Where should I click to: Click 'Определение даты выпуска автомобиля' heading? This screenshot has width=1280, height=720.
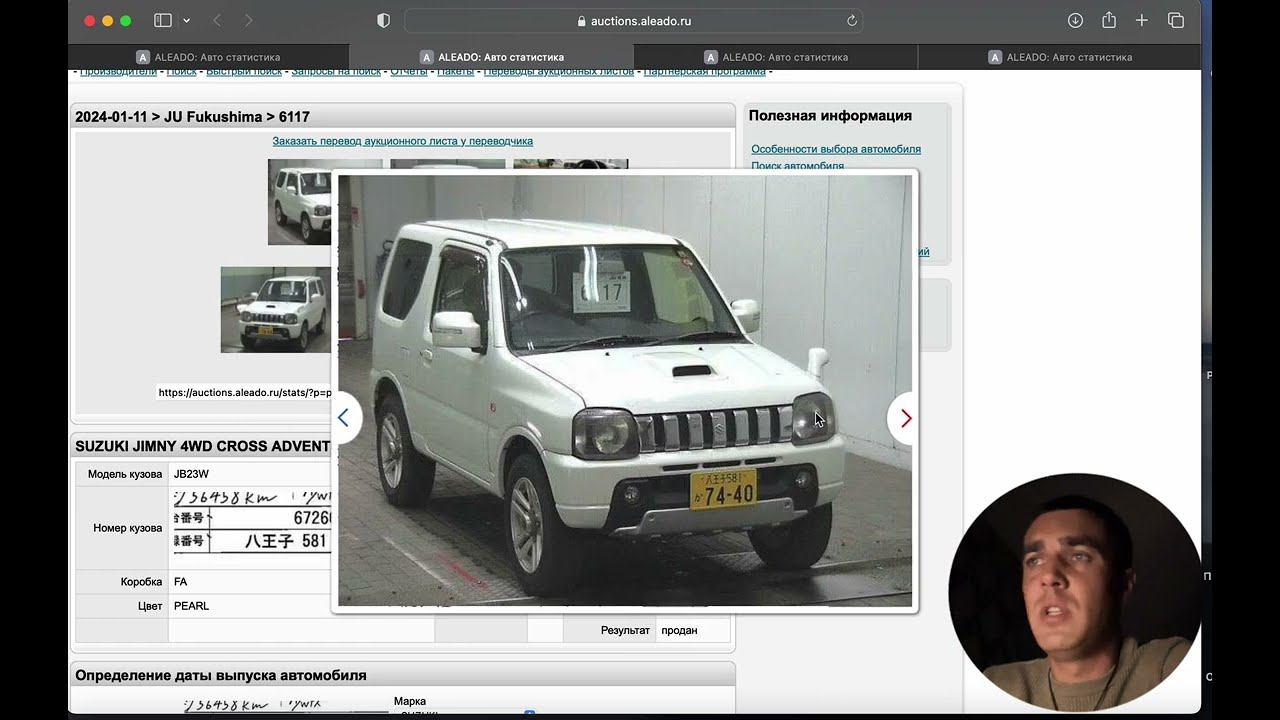point(221,675)
